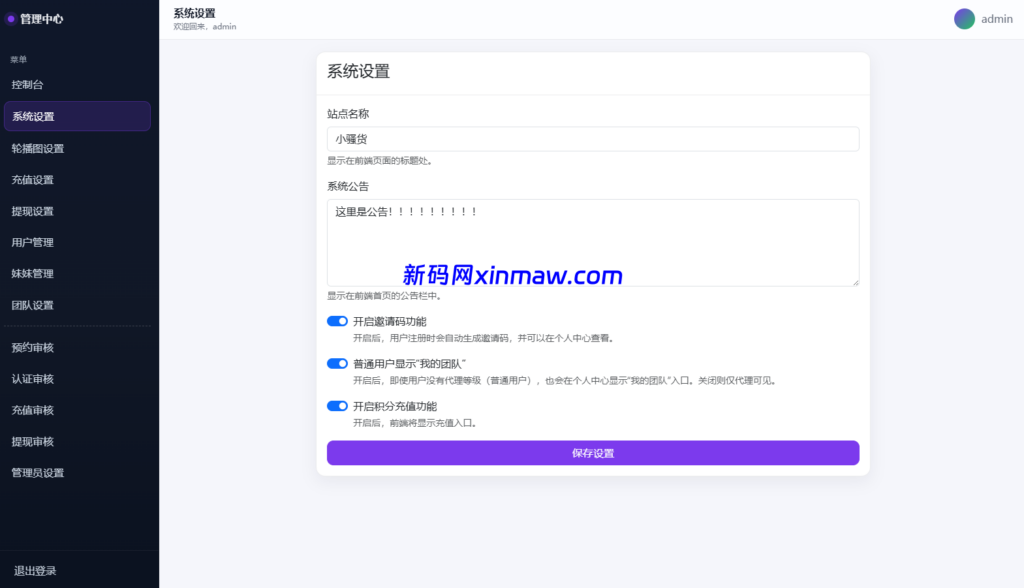Click the 系统设置 card heading
Image resolution: width=1024 pixels, height=588 pixels.
(359, 71)
